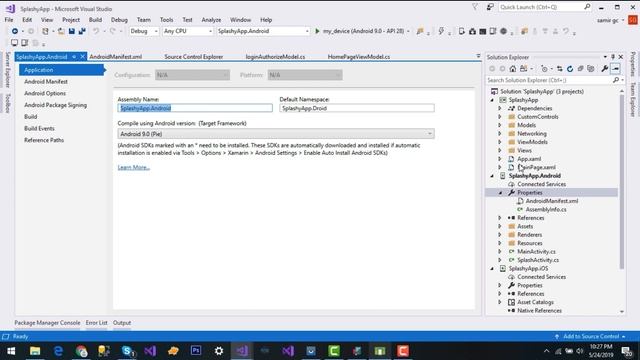Start debugging with the green play icon
The width and height of the screenshot is (640, 360).
click(317, 31)
